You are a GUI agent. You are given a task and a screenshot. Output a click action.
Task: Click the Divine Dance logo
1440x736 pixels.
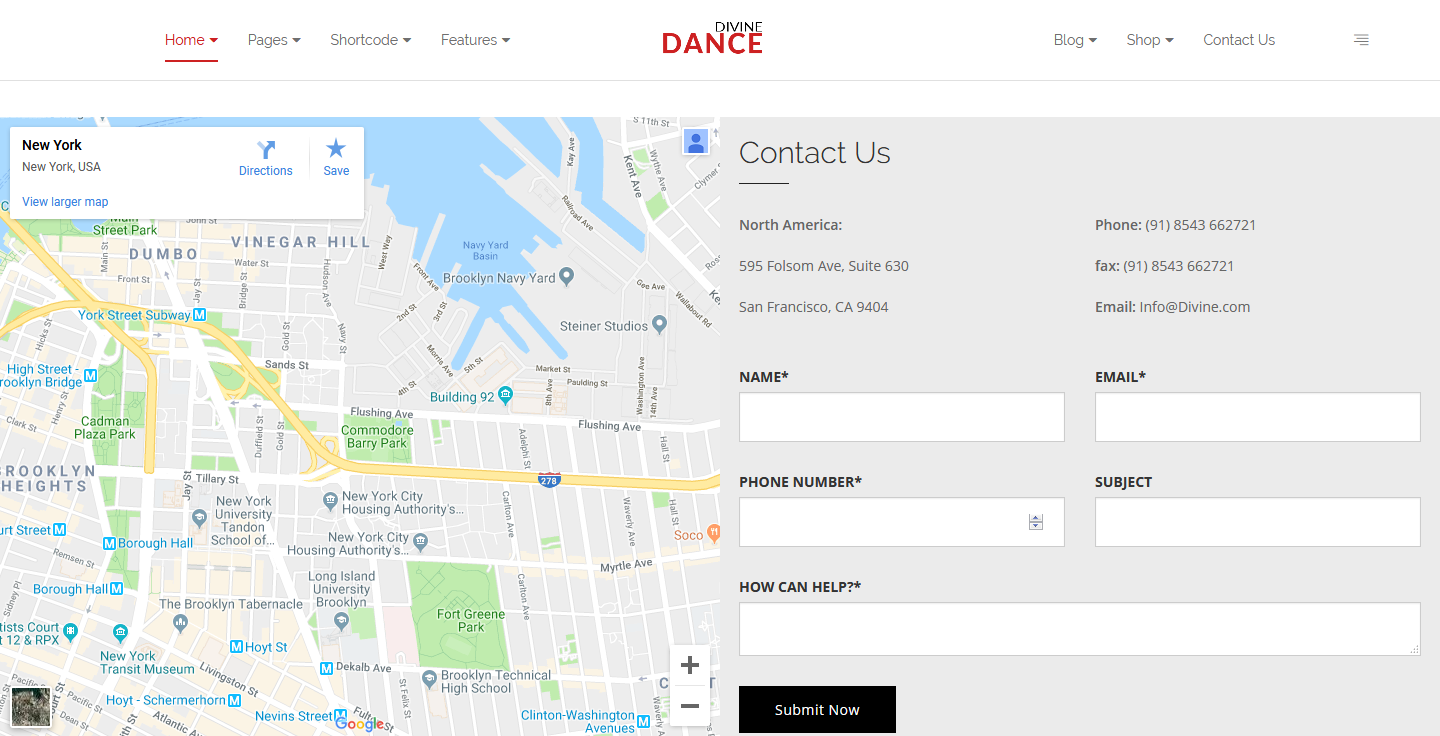[x=712, y=39]
